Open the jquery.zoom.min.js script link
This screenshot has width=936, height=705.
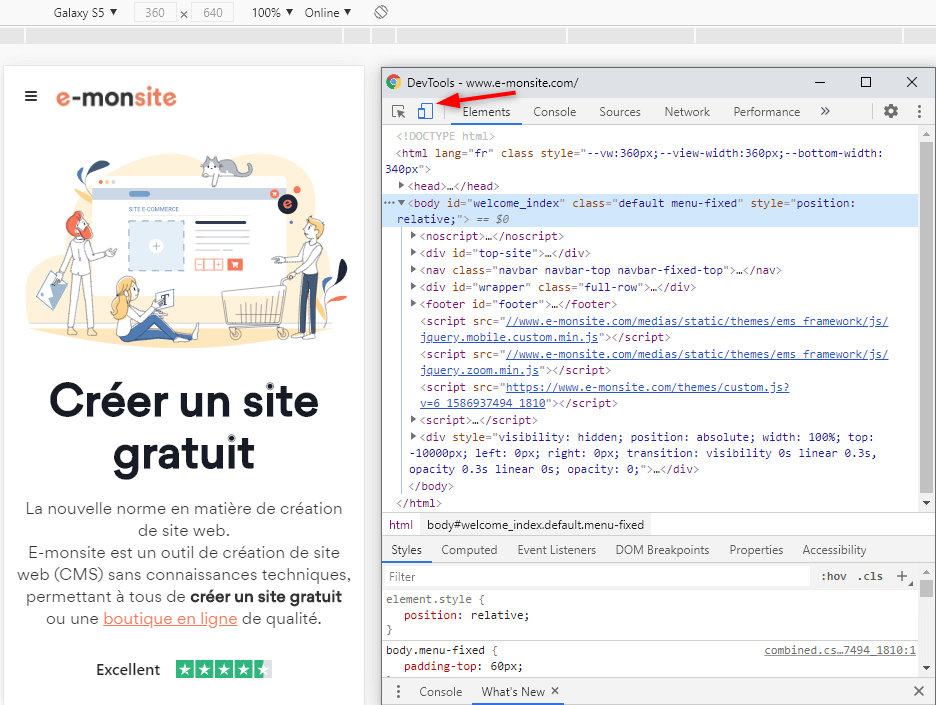(x=654, y=362)
